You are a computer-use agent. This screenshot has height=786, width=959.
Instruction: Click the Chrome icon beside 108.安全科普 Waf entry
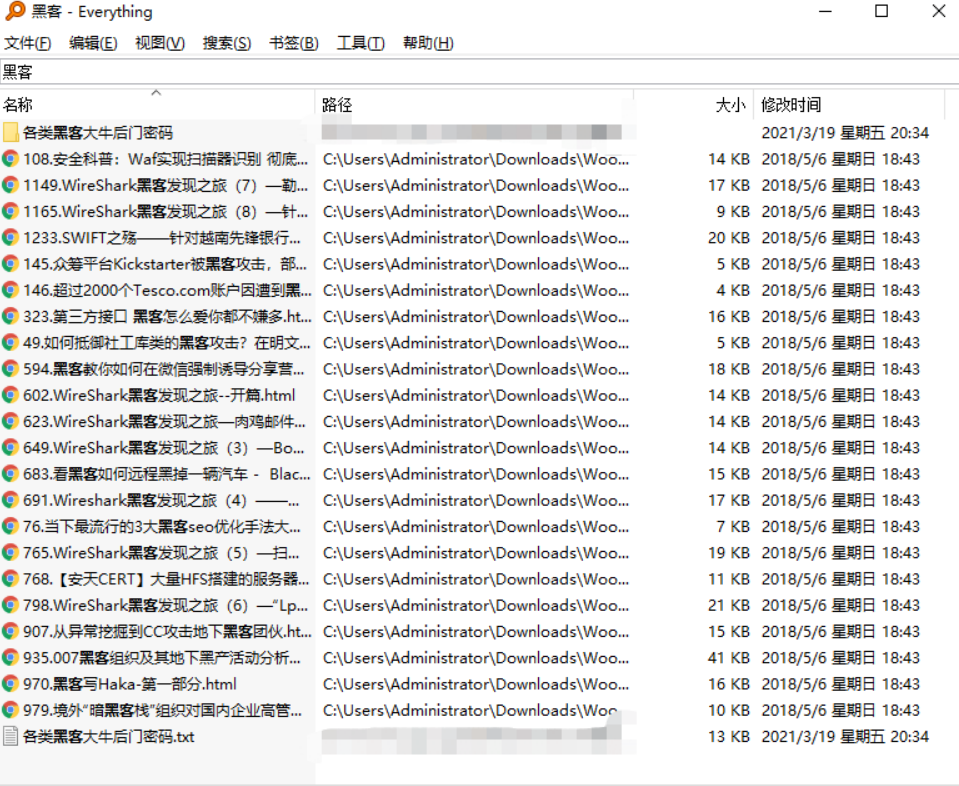click(10, 158)
